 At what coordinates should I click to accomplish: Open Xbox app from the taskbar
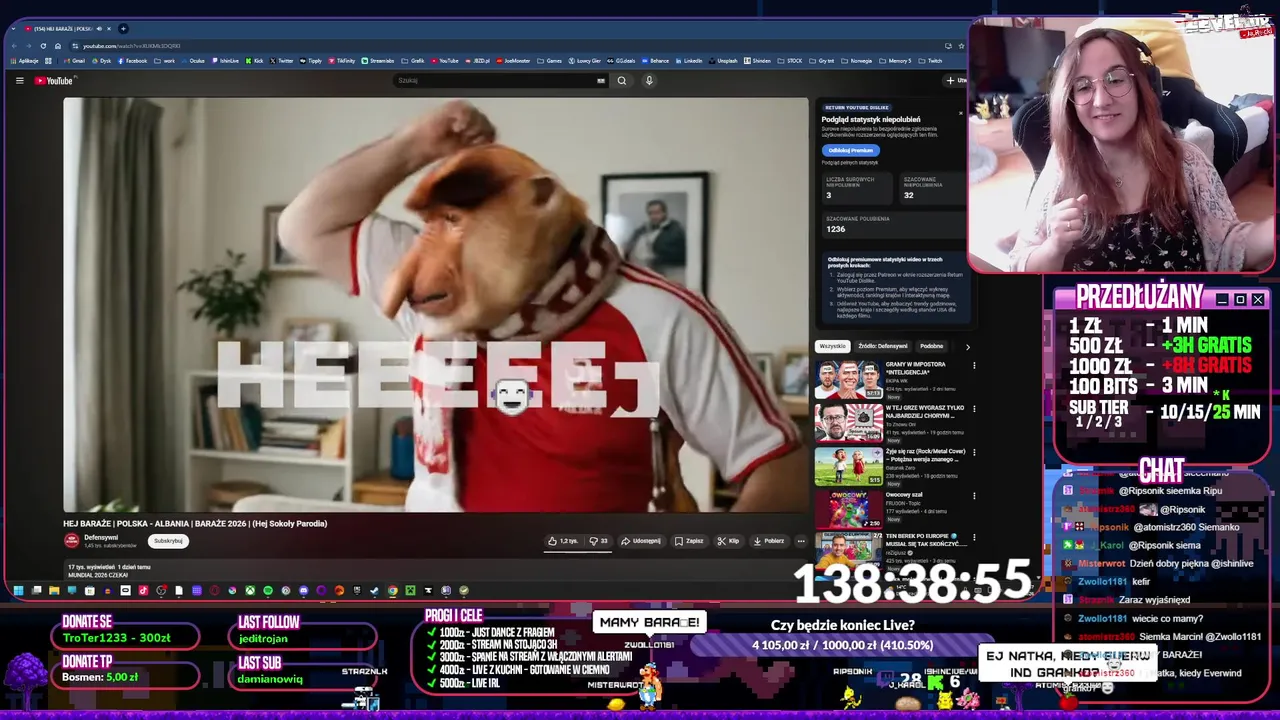[x=250, y=591]
